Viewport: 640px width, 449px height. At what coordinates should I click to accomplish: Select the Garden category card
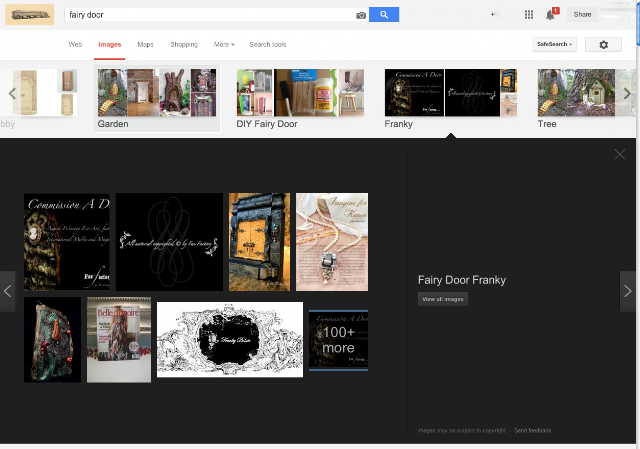click(157, 99)
